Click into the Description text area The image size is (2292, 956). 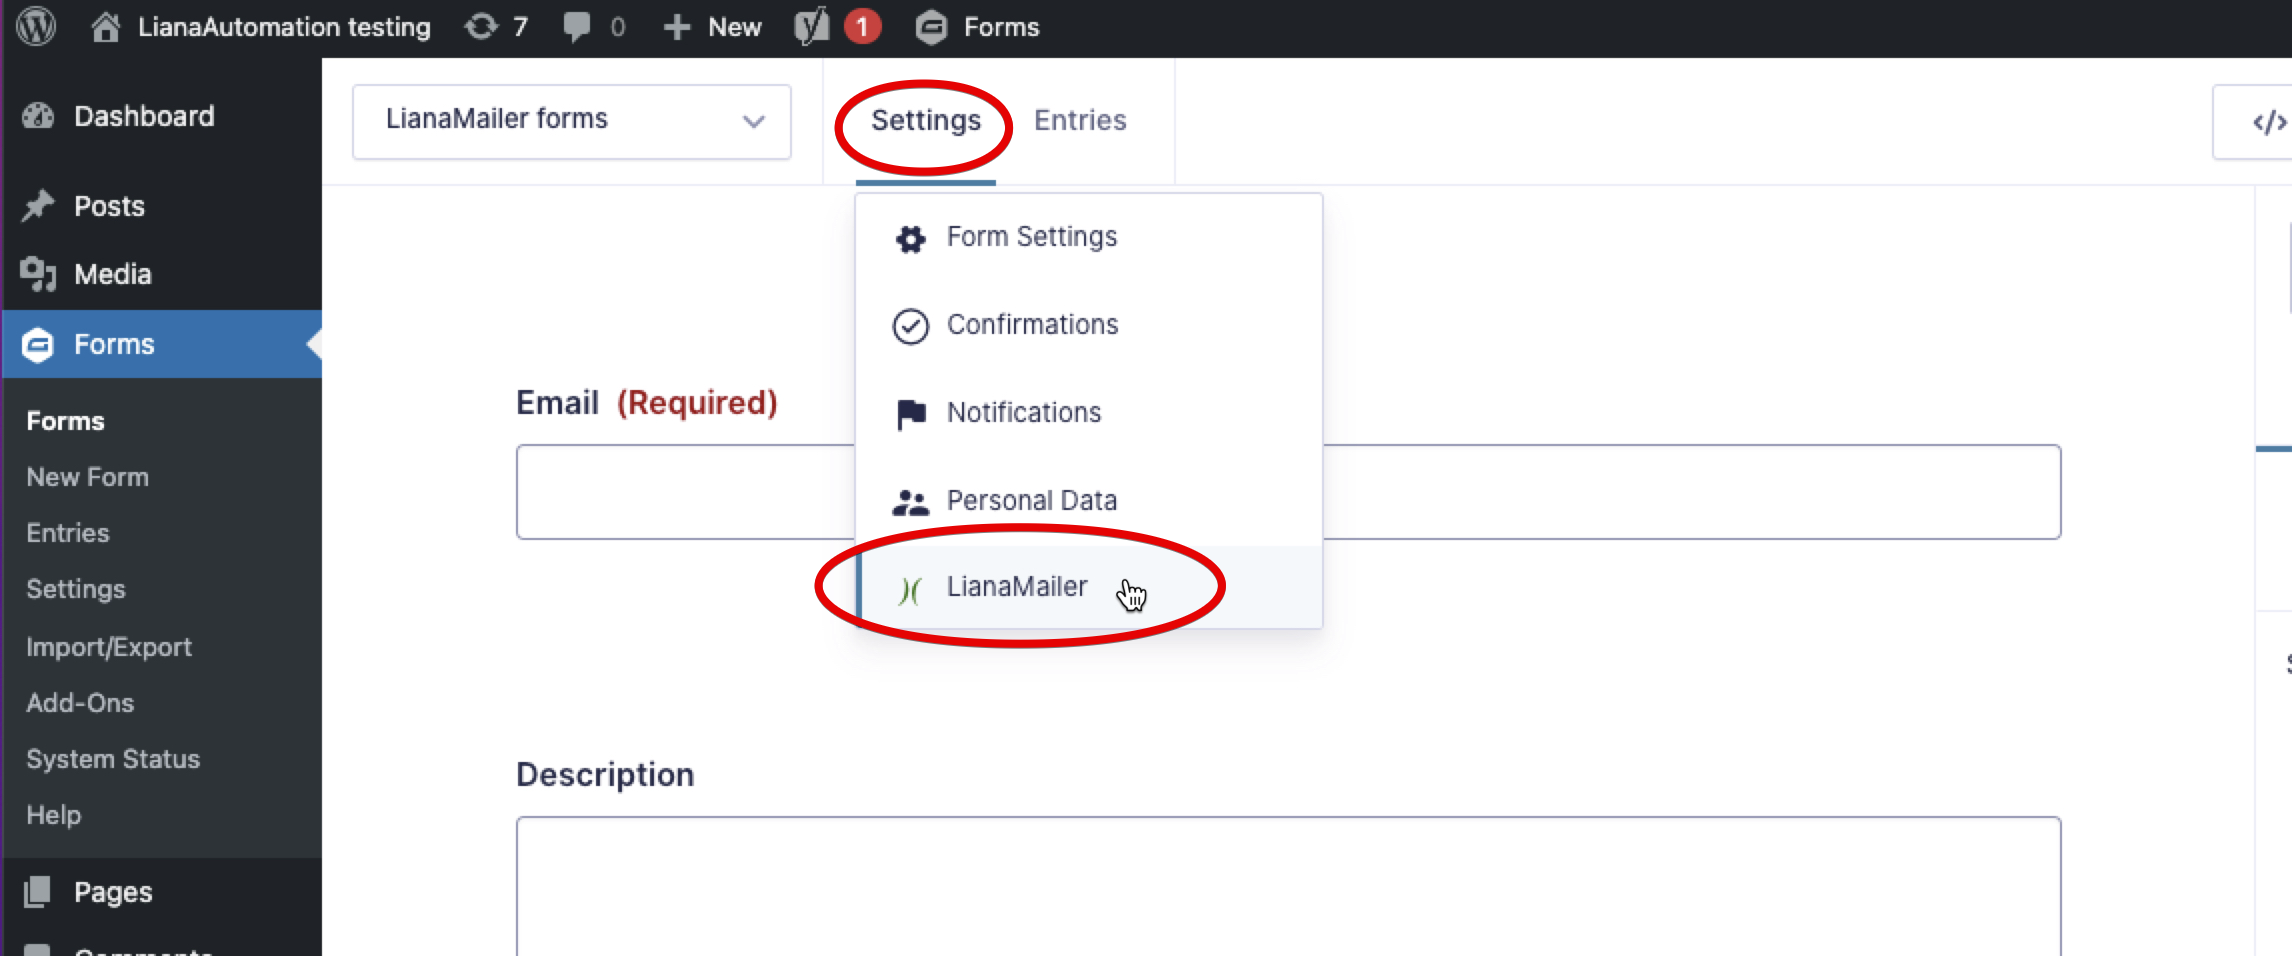pyautogui.click(x=1288, y=886)
